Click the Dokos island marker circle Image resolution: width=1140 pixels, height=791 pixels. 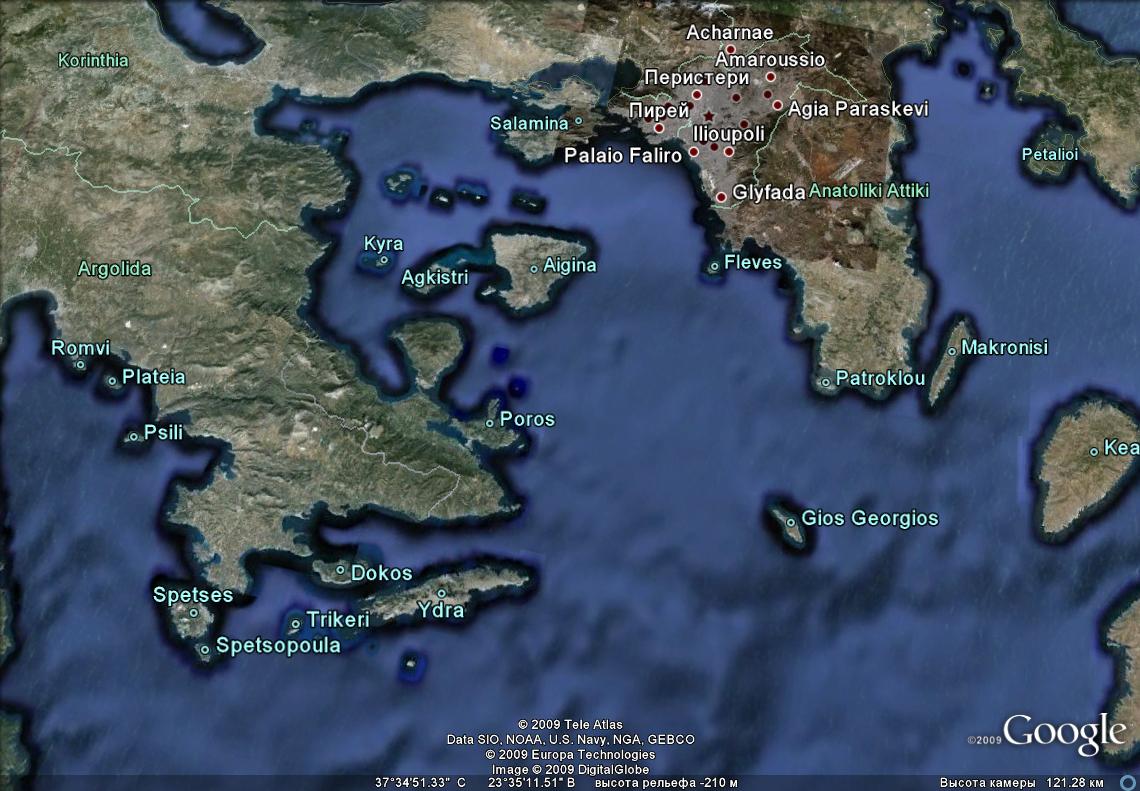(x=341, y=571)
